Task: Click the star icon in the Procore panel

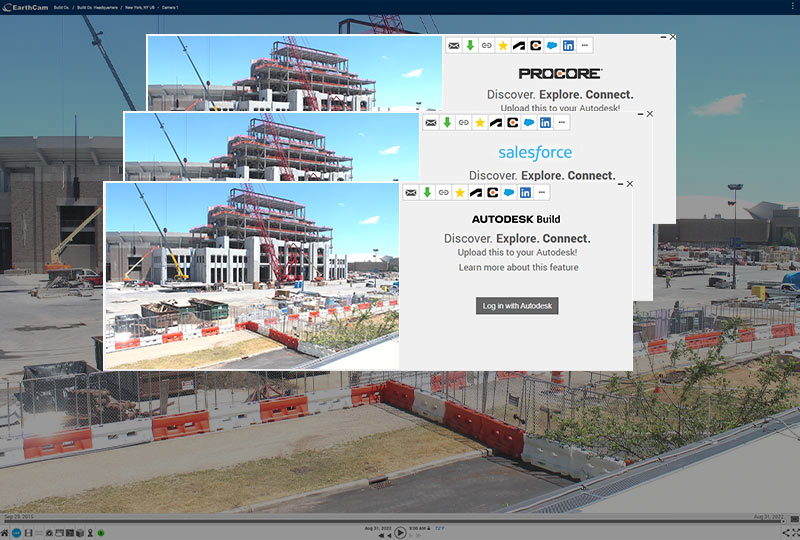Action: [503, 45]
